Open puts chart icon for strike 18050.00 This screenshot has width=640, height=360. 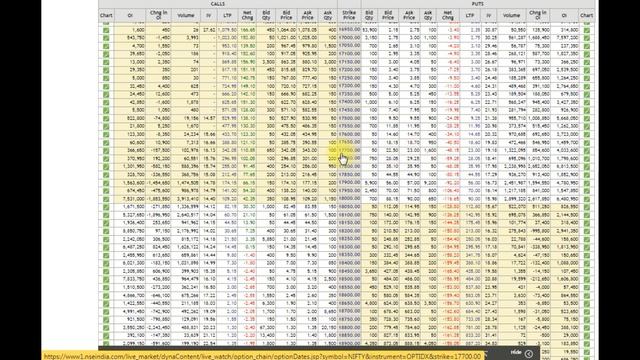click(x=587, y=207)
